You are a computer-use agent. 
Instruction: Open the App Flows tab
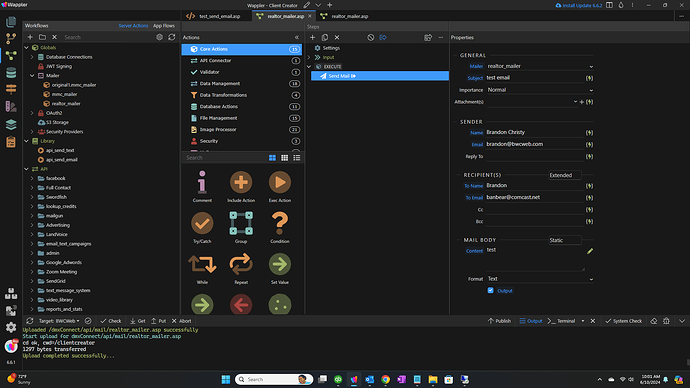pos(164,26)
